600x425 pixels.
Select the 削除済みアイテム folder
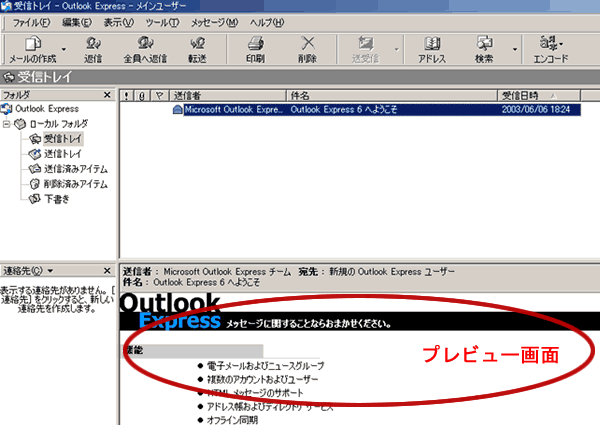[76, 184]
